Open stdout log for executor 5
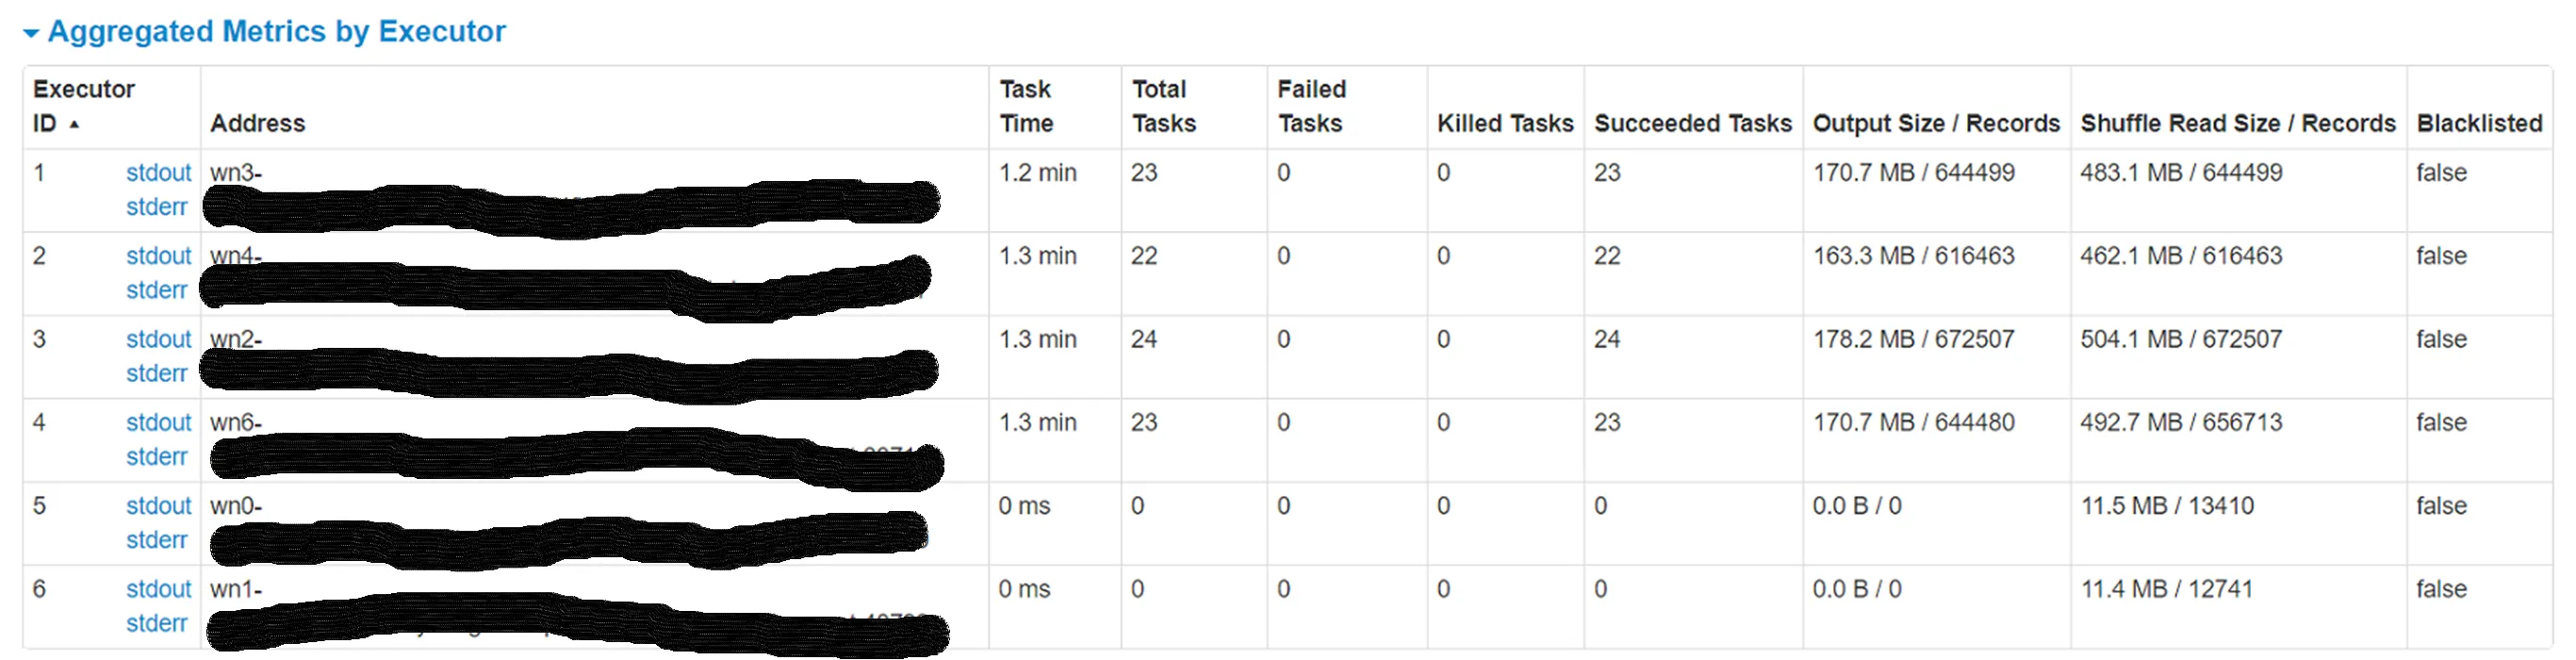The width and height of the screenshot is (2576, 660). (x=158, y=506)
